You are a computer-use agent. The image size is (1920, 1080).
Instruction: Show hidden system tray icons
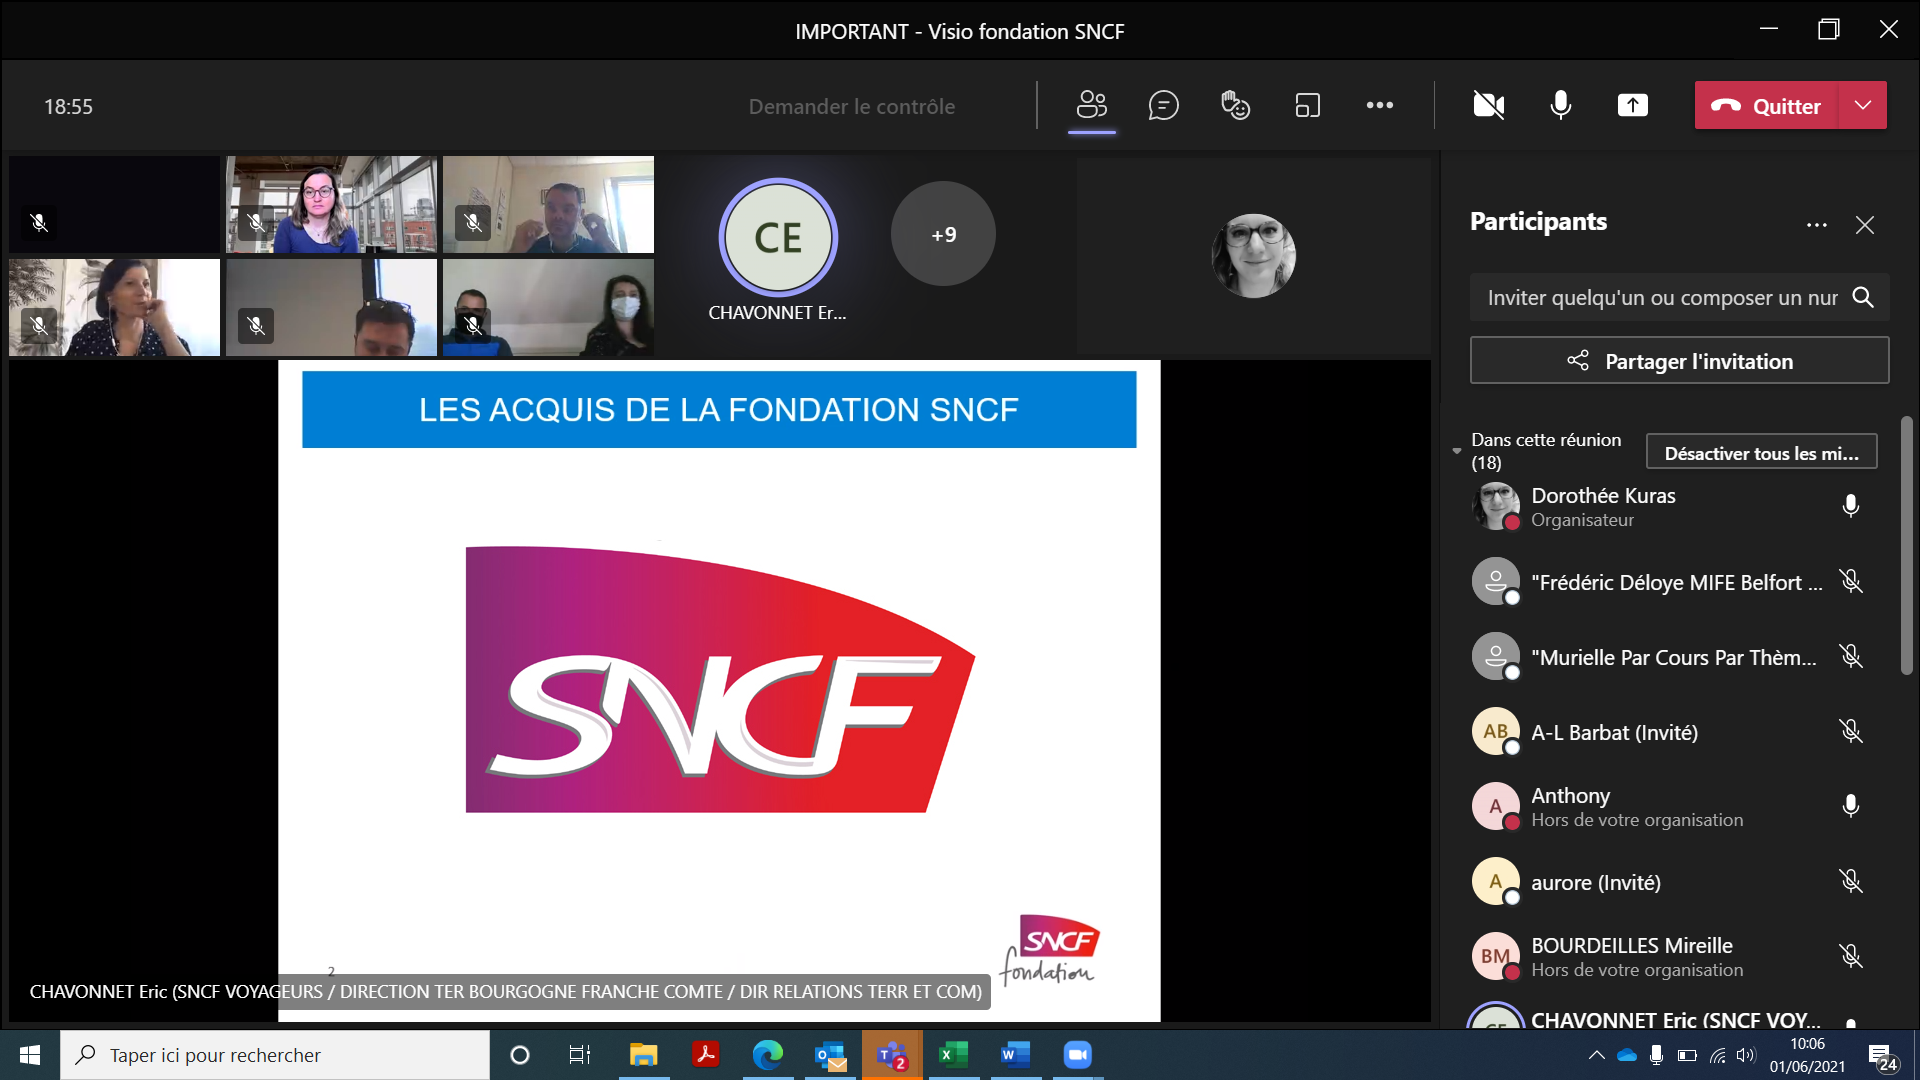coord(1596,1055)
